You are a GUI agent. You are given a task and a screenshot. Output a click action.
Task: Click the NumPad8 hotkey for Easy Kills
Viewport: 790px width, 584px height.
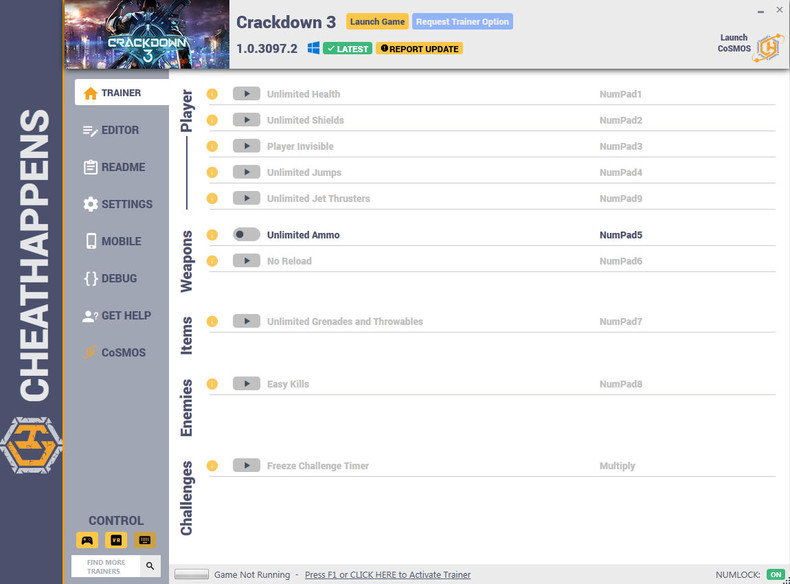tap(621, 384)
